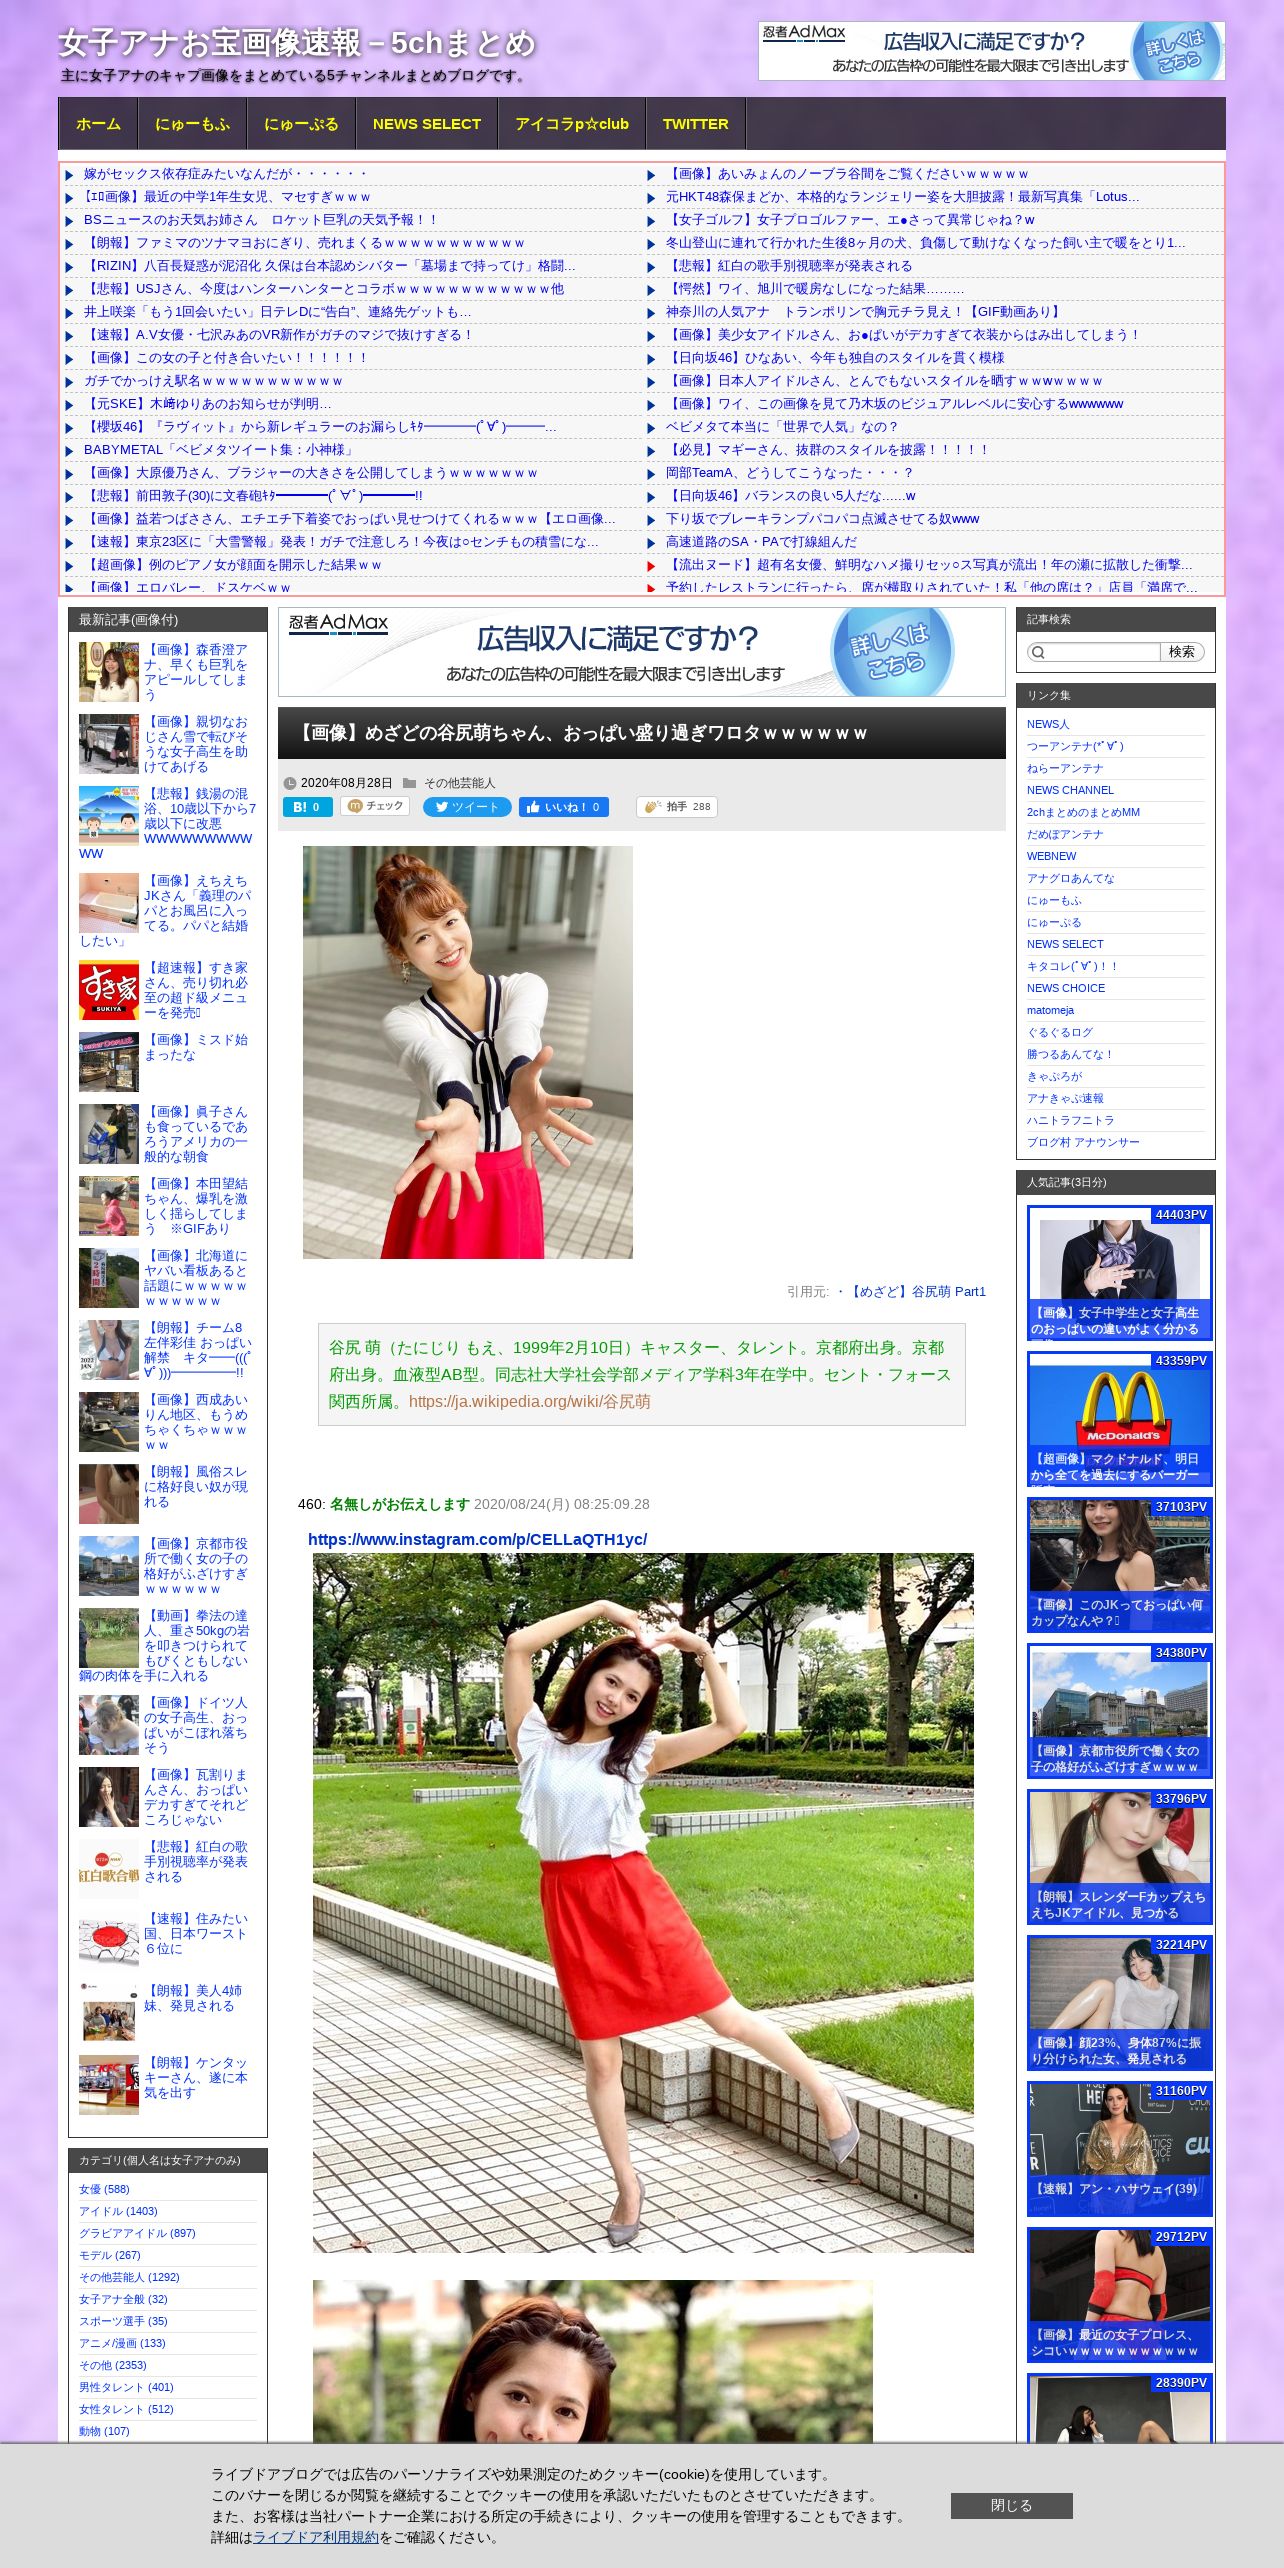Image resolution: width=1284 pixels, height=2568 pixels.
Task: Open the アニメ/漫画 (133) category
Action: pos(122,2343)
